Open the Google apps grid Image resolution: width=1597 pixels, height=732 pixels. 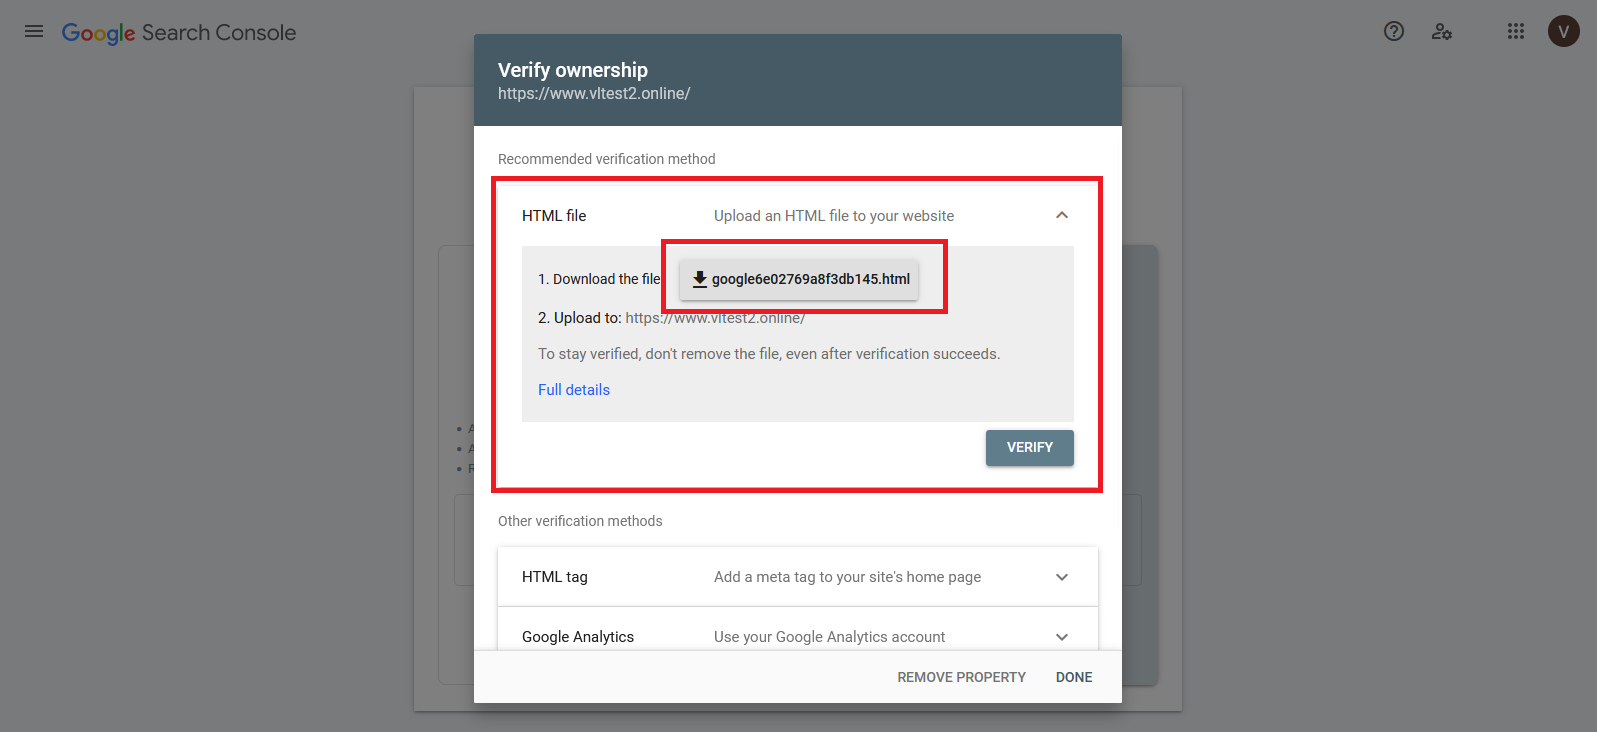pos(1515,32)
